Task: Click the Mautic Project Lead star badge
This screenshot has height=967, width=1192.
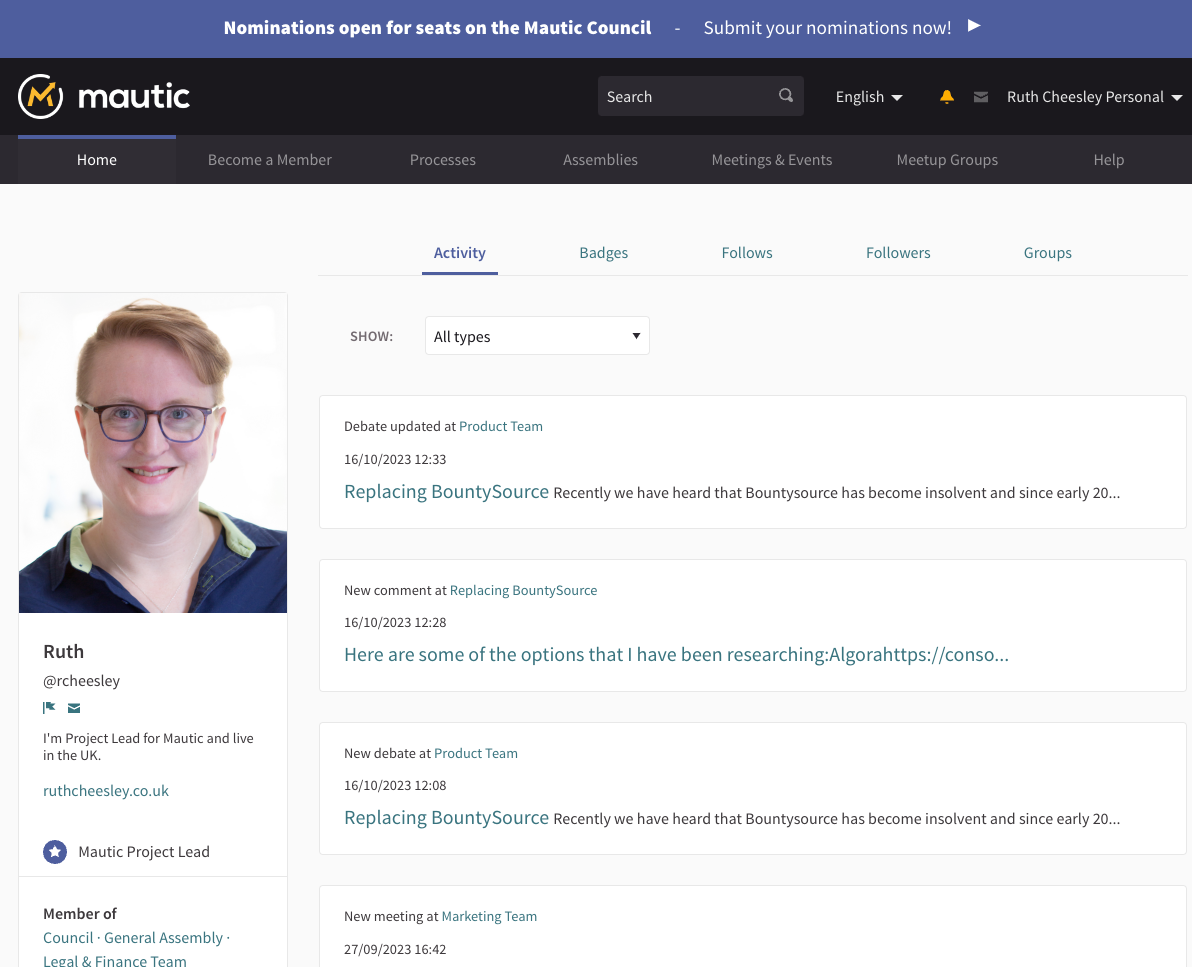Action: click(x=55, y=852)
